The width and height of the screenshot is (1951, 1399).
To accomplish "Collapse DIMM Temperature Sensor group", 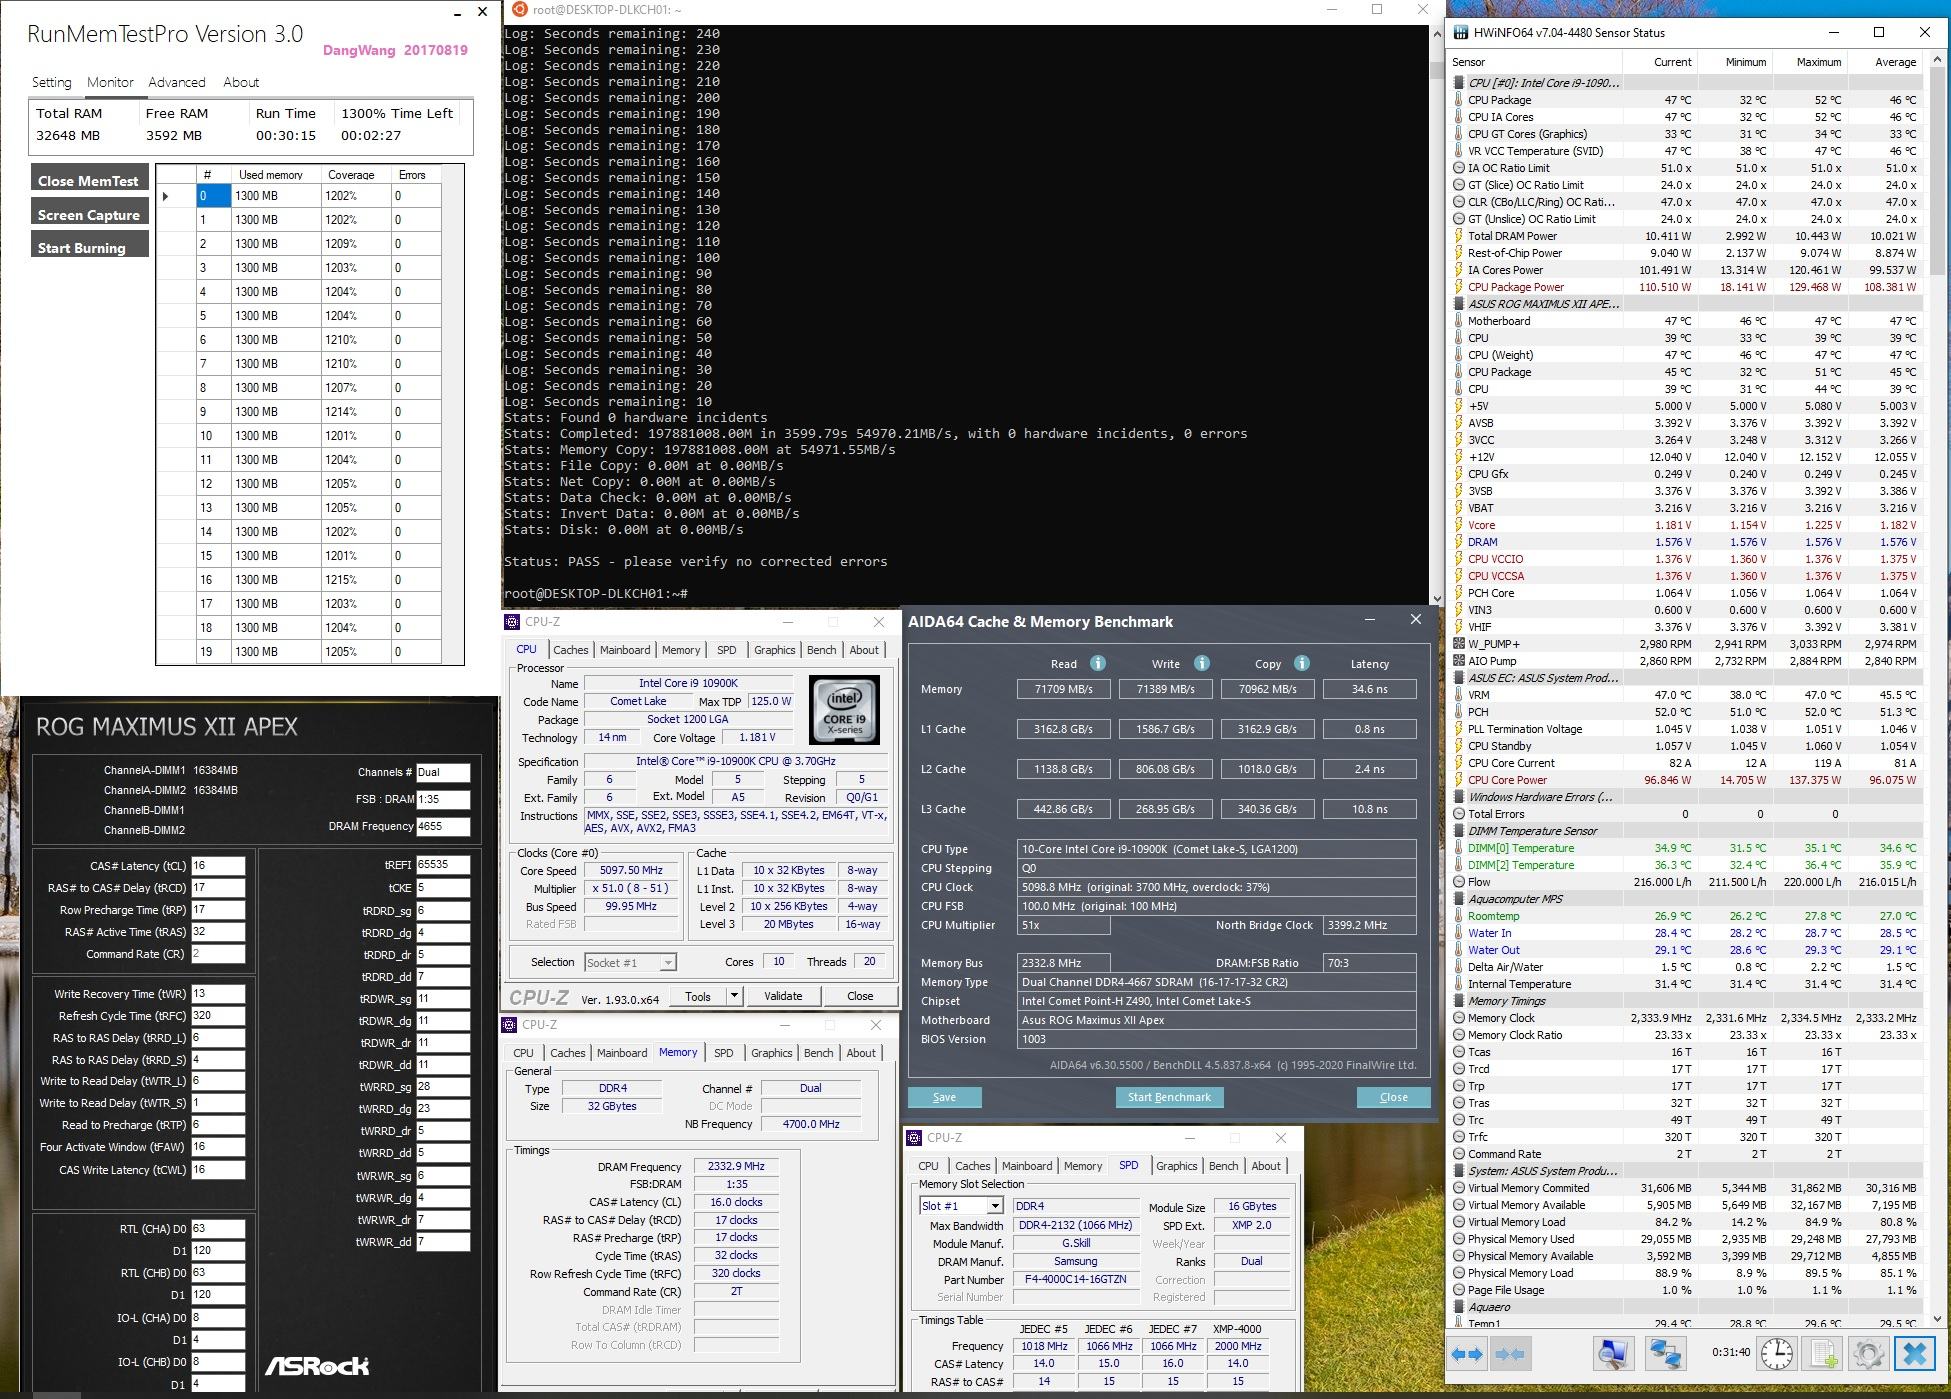I will click(x=1459, y=831).
